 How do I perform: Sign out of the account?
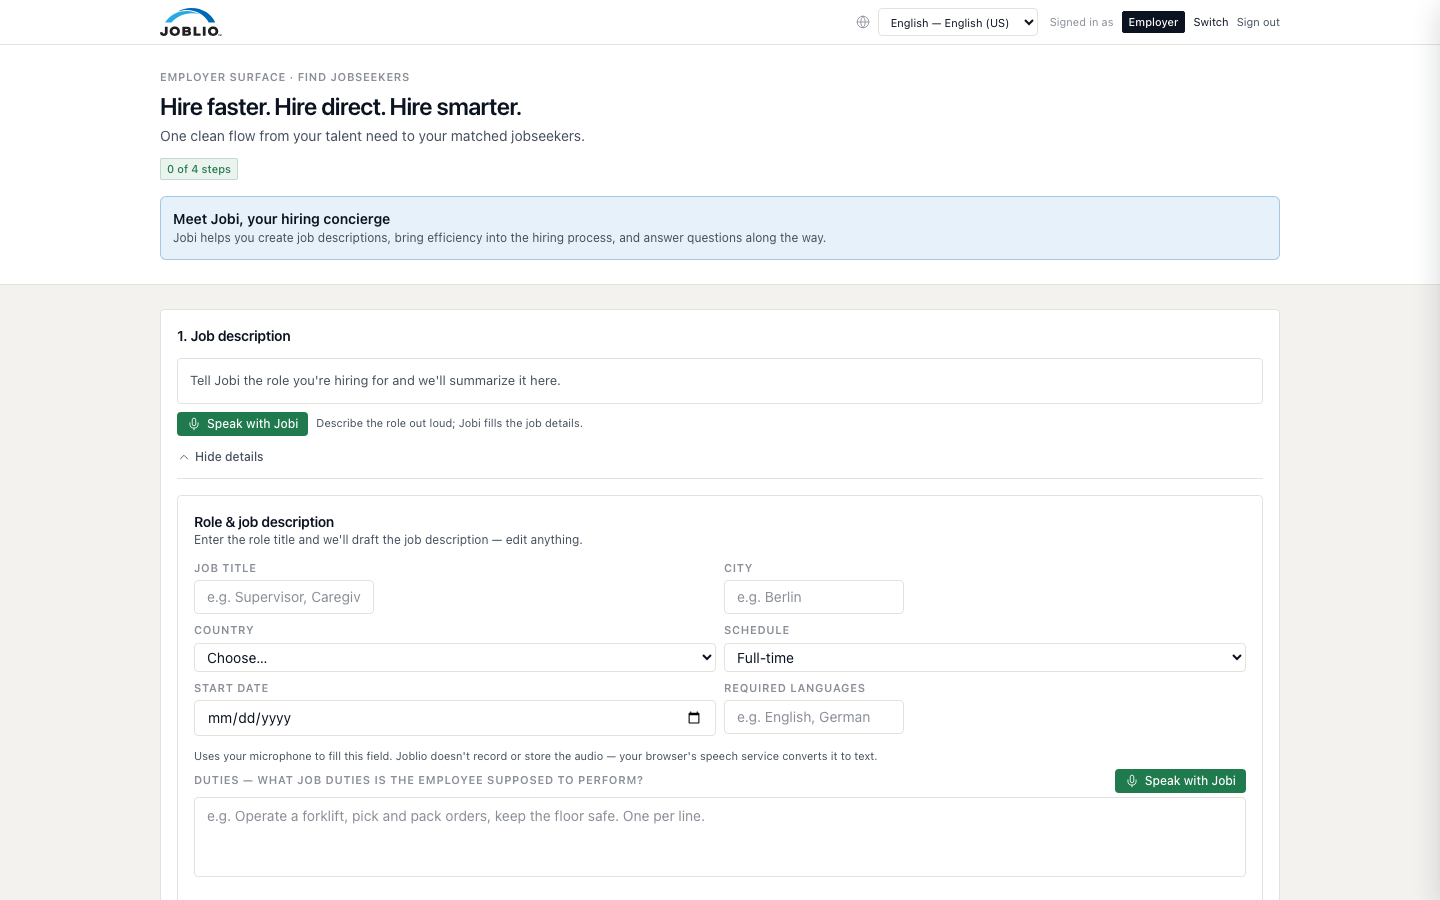point(1258,22)
